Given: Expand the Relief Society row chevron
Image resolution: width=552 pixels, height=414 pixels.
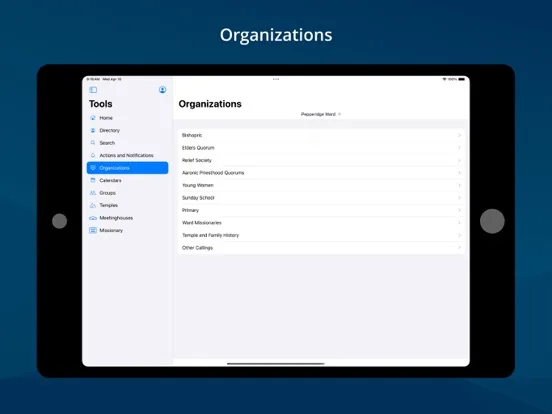Looking at the screenshot, I should click(459, 160).
